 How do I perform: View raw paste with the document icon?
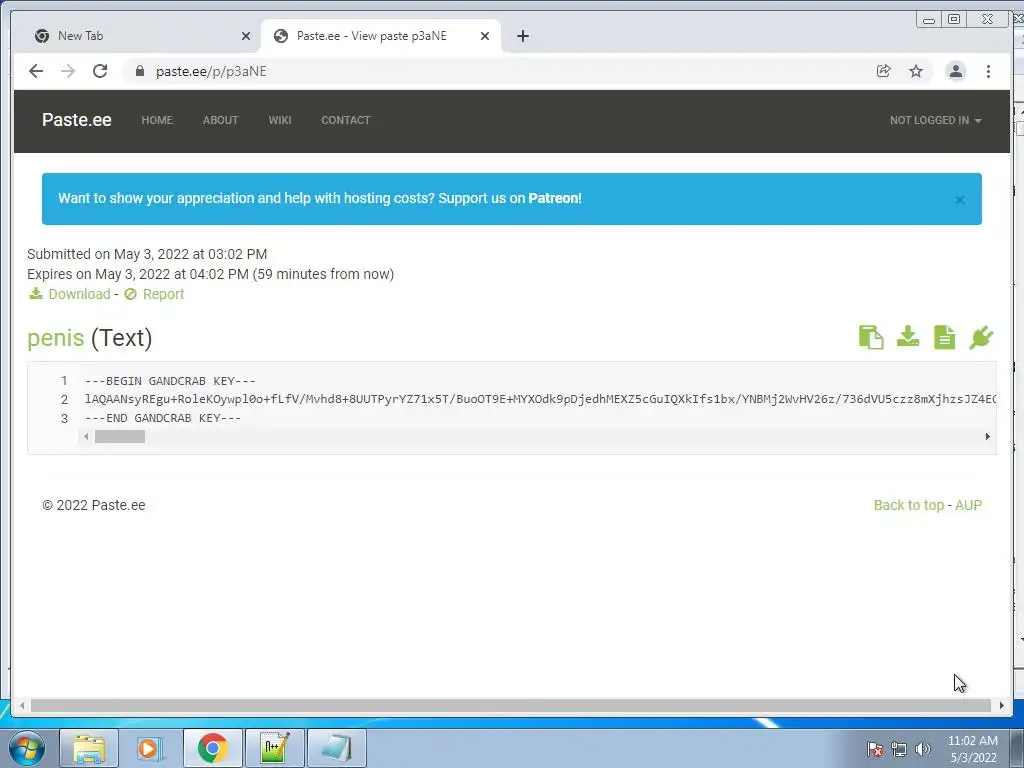(944, 338)
